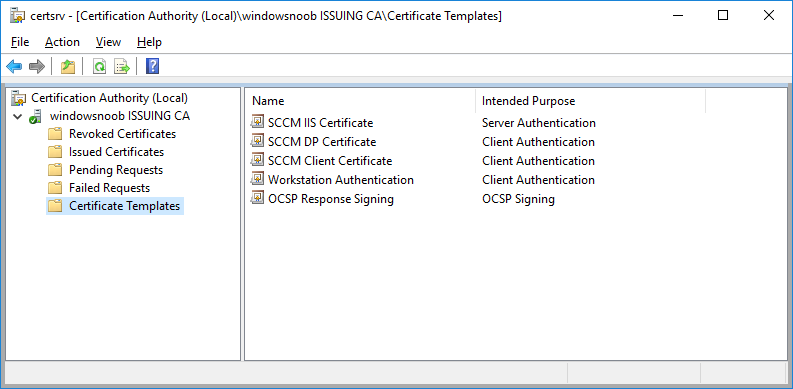Open the File menu

point(20,42)
